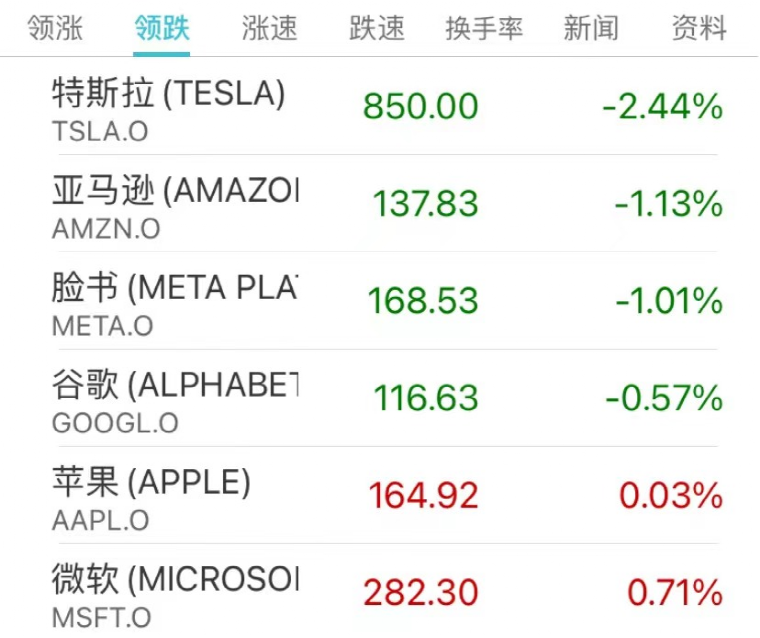Go to the 新闻 tab
760x638 pixels.
(x=591, y=28)
